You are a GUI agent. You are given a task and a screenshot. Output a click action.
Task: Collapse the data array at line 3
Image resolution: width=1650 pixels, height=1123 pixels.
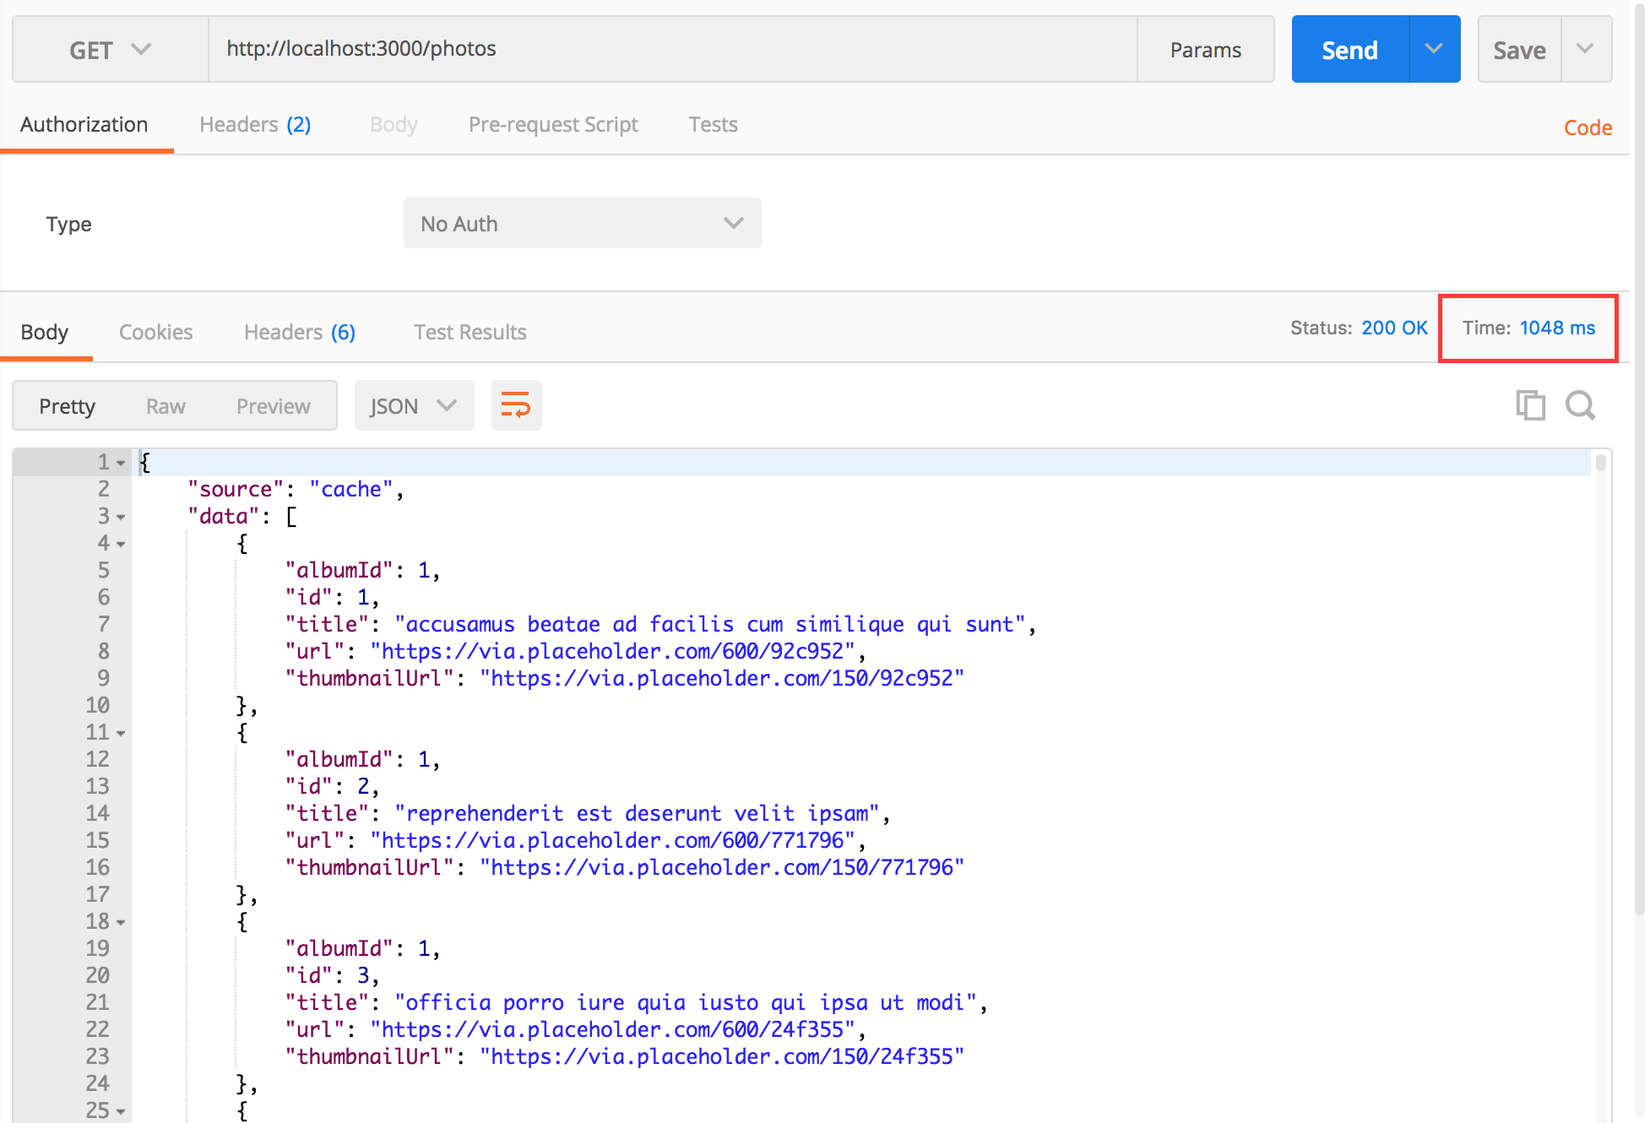pyautogui.click(x=120, y=517)
